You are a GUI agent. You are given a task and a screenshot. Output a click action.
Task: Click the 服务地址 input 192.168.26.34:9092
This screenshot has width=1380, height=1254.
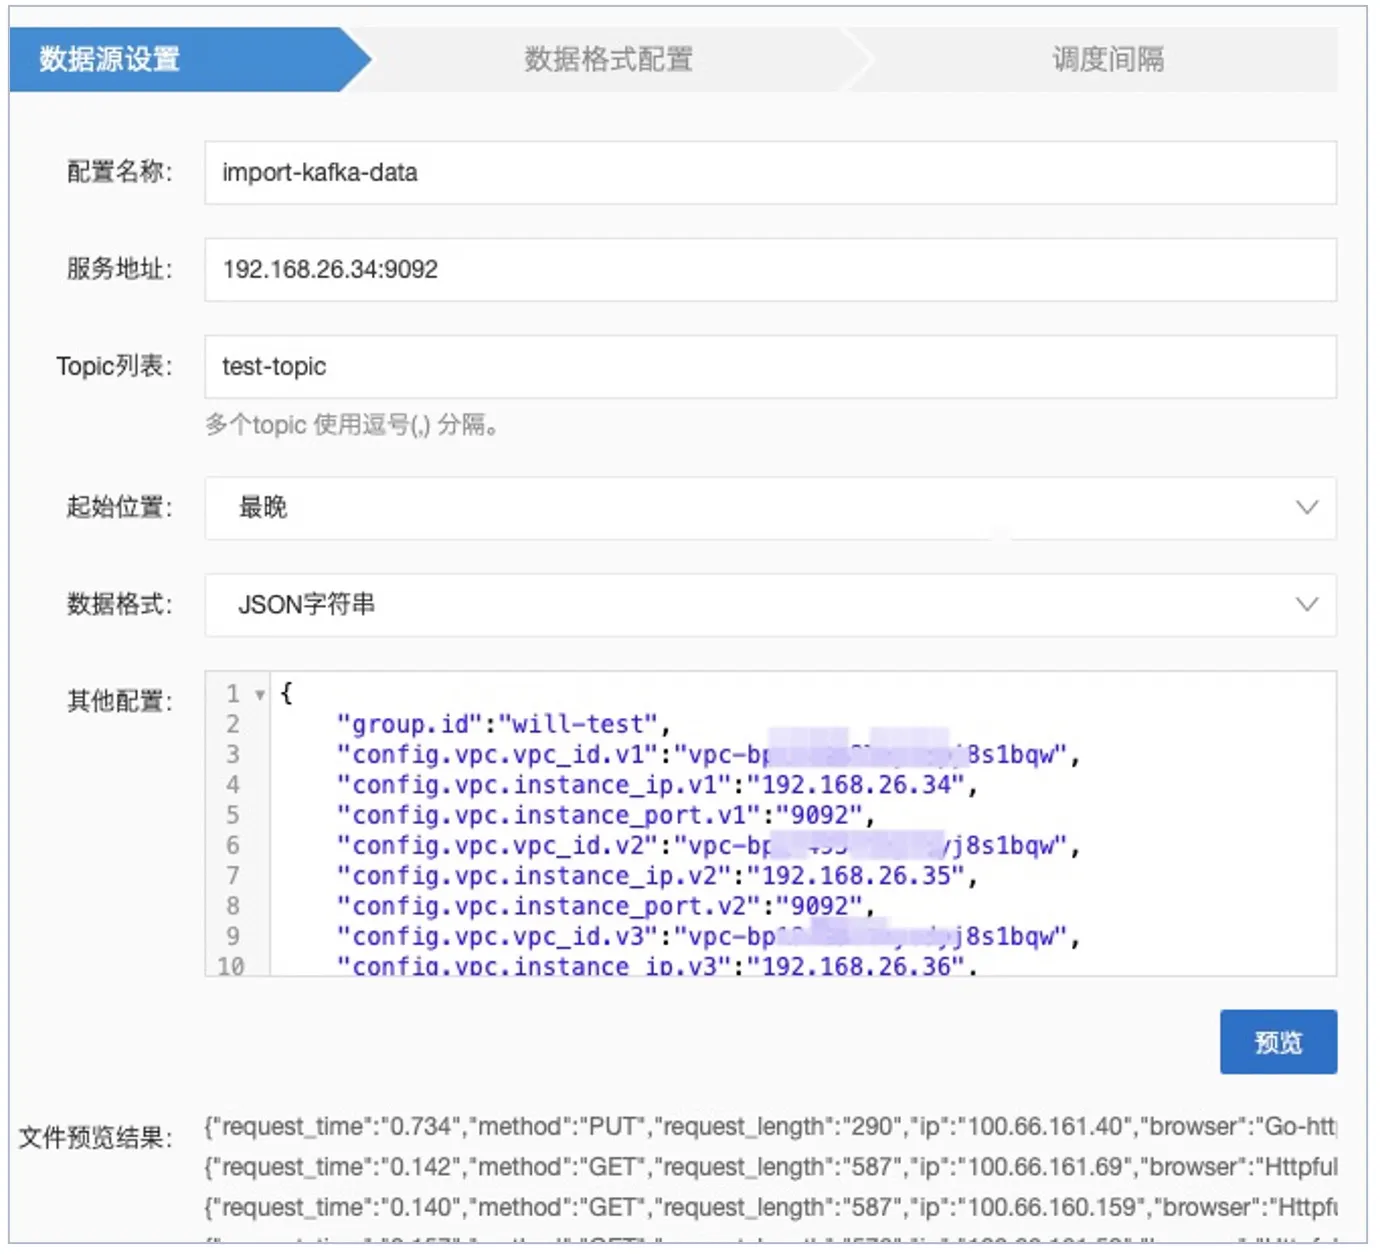pos(770,270)
